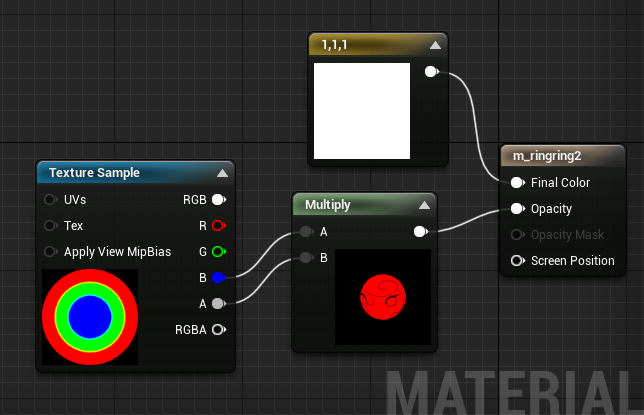Click the red R output pin

pos(219,226)
